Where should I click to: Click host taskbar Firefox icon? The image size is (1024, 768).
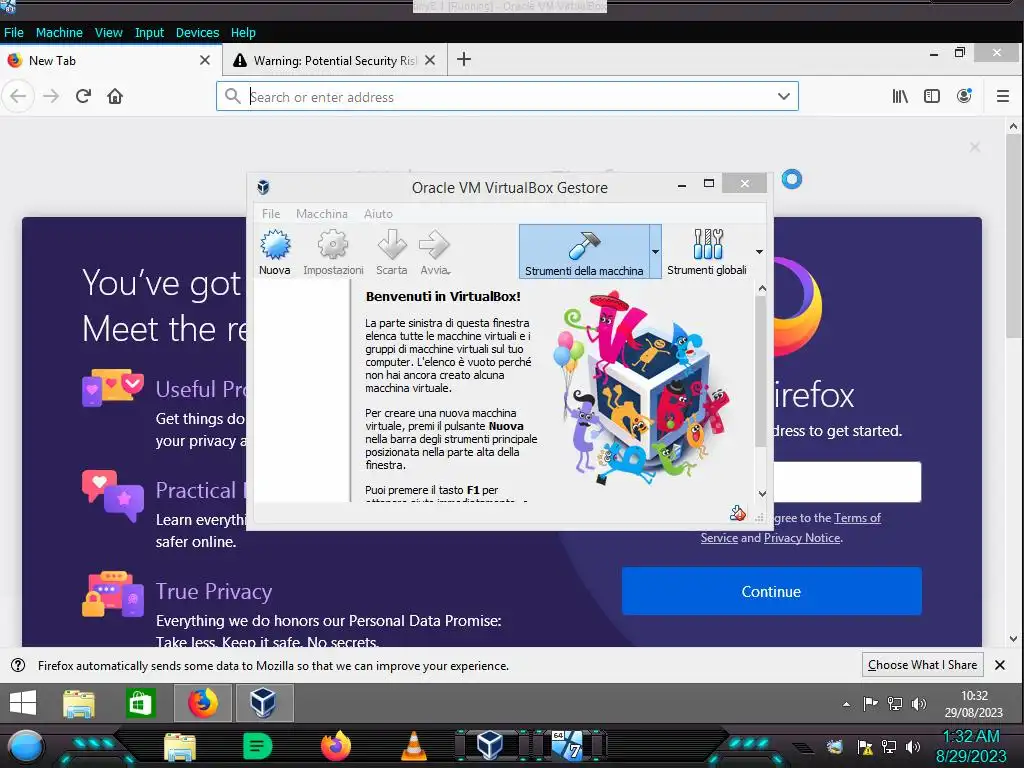(336, 746)
